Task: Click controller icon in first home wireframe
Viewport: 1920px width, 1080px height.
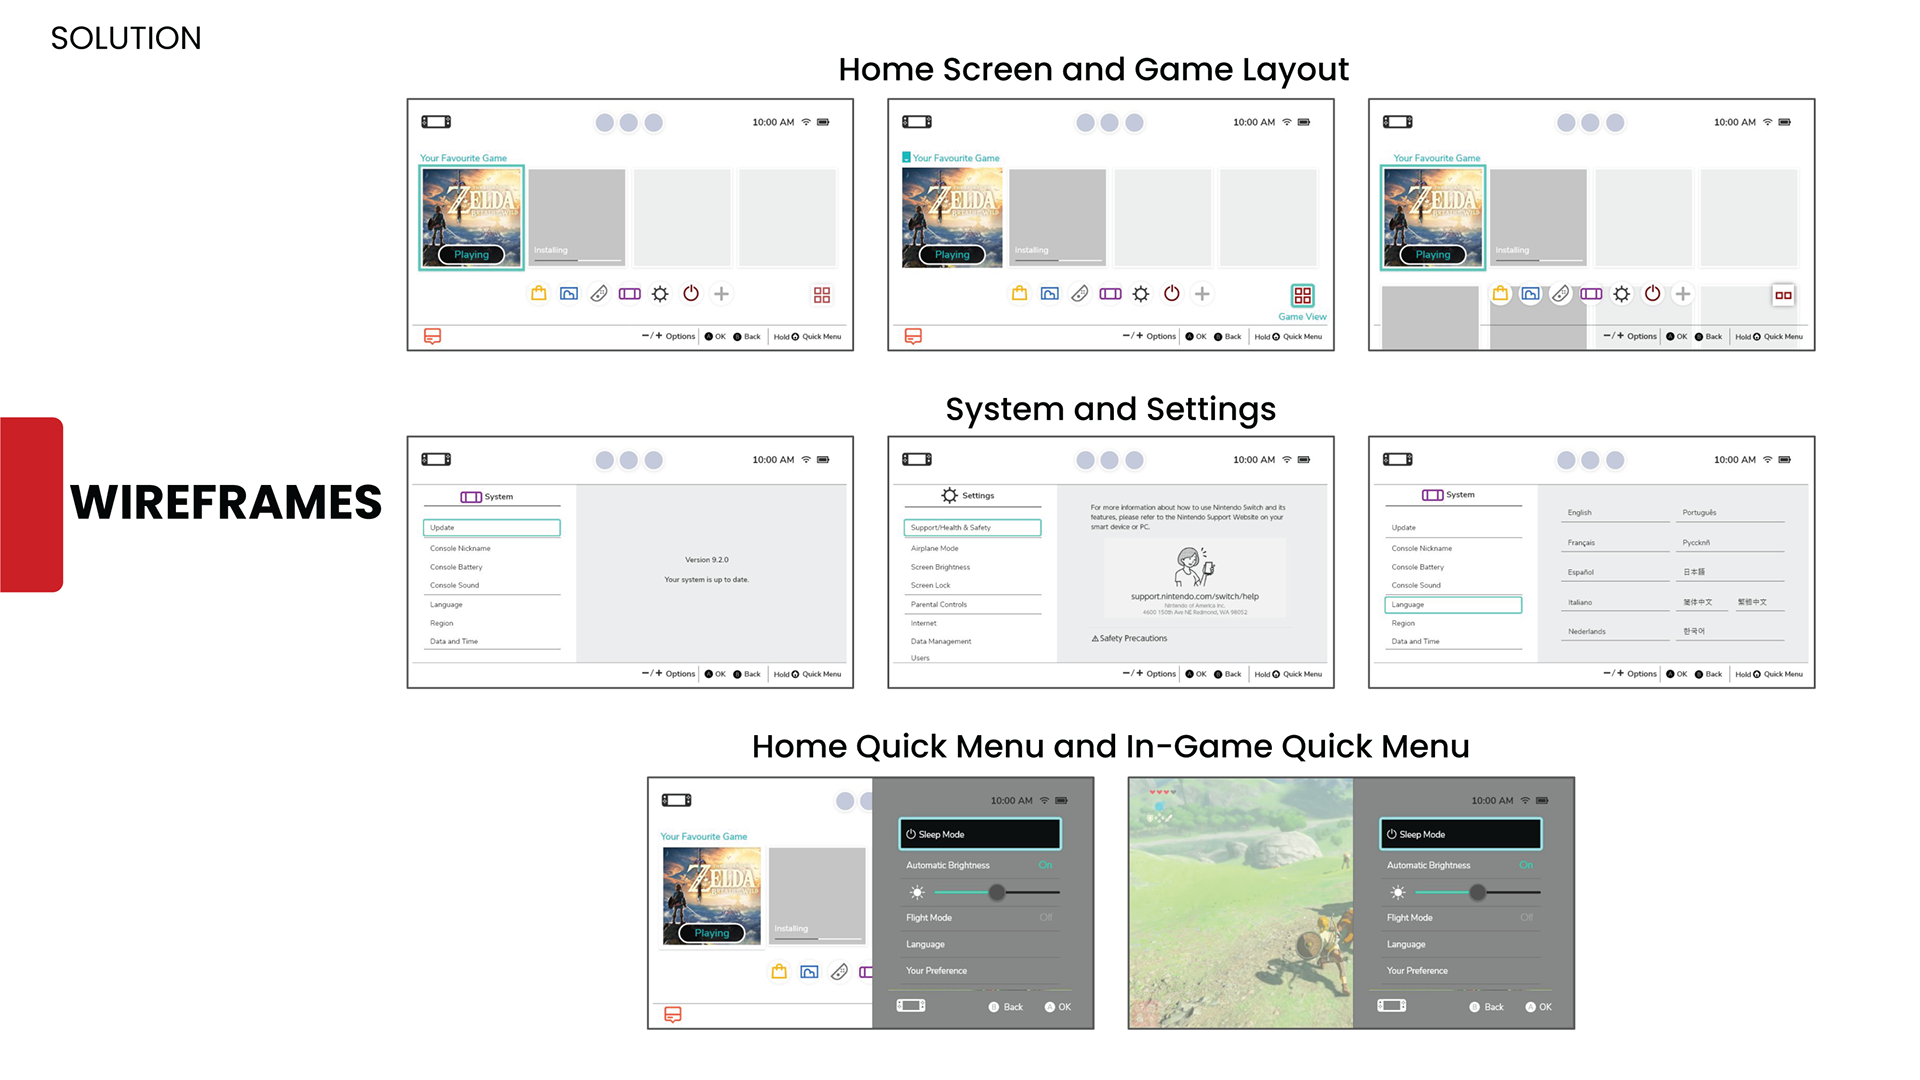Action: pos(598,294)
